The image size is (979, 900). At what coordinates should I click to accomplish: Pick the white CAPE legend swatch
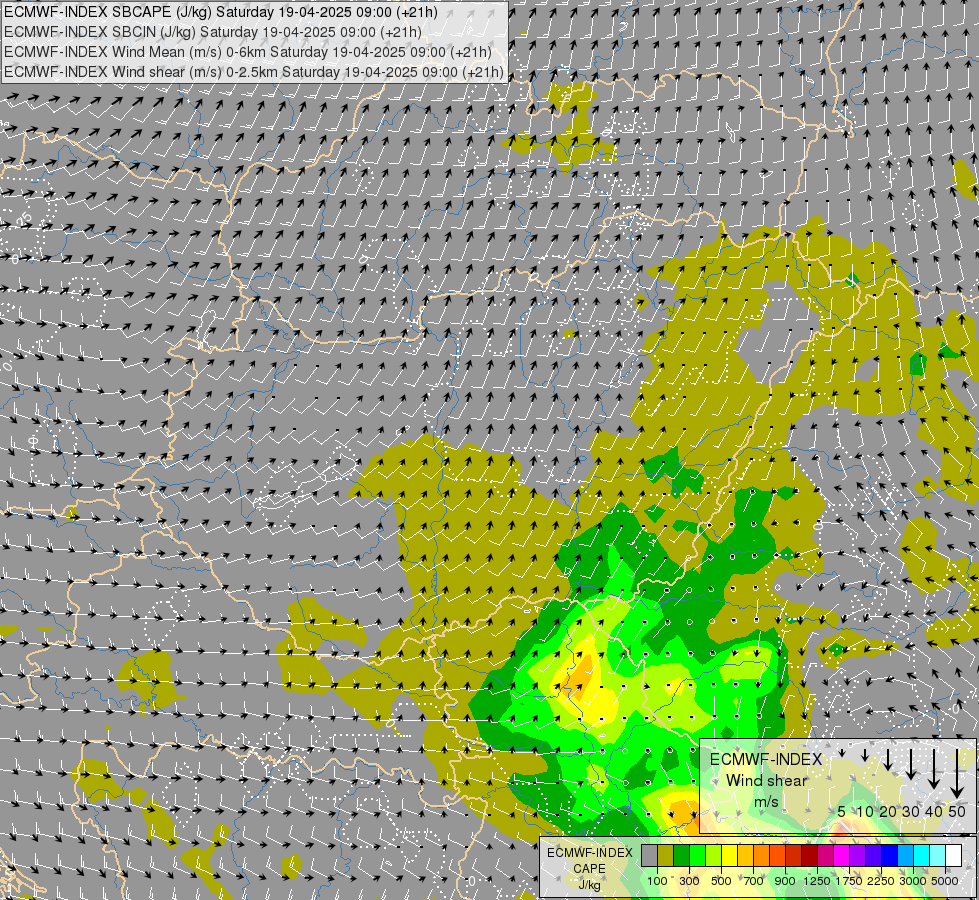coord(954,856)
